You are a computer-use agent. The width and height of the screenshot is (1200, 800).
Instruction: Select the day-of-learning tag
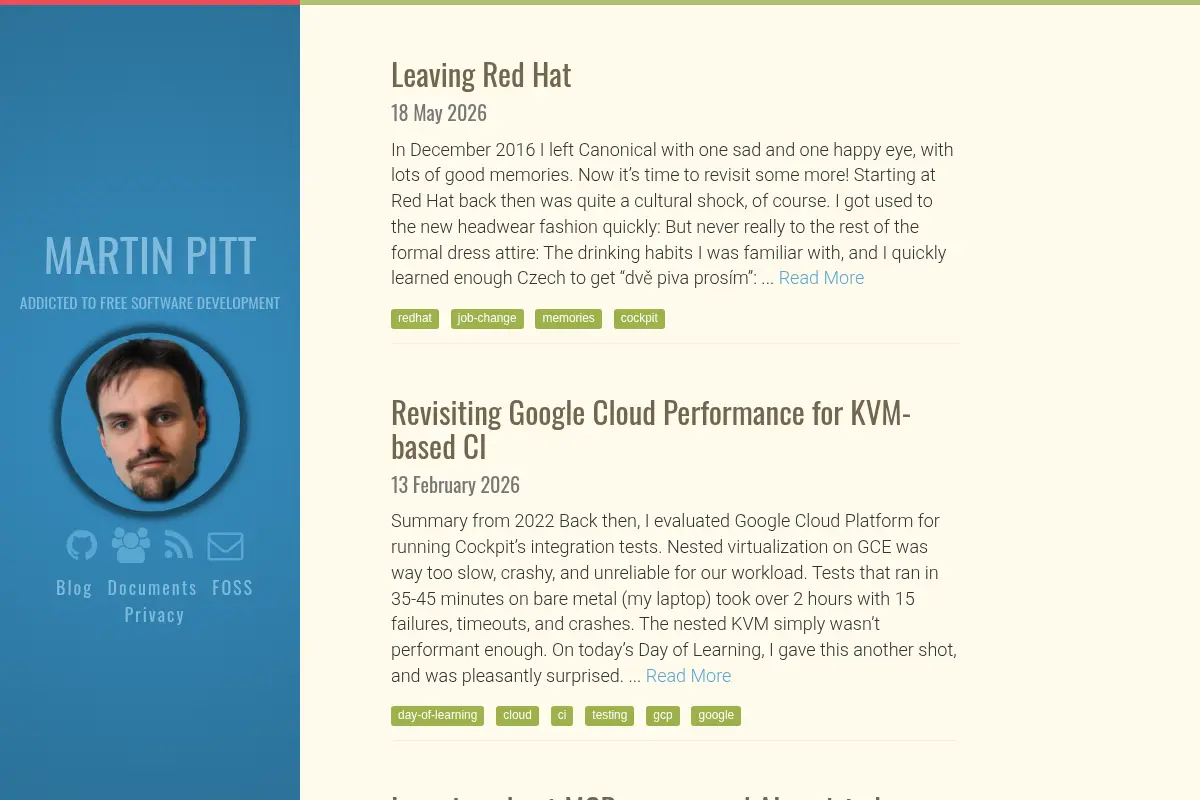click(x=437, y=716)
